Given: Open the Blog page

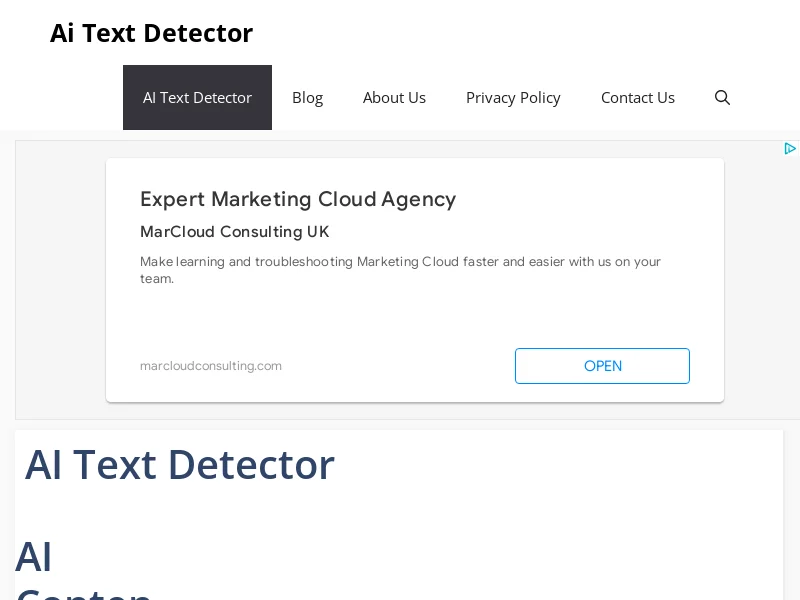Looking at the screenshot, I should pos(307,97).
